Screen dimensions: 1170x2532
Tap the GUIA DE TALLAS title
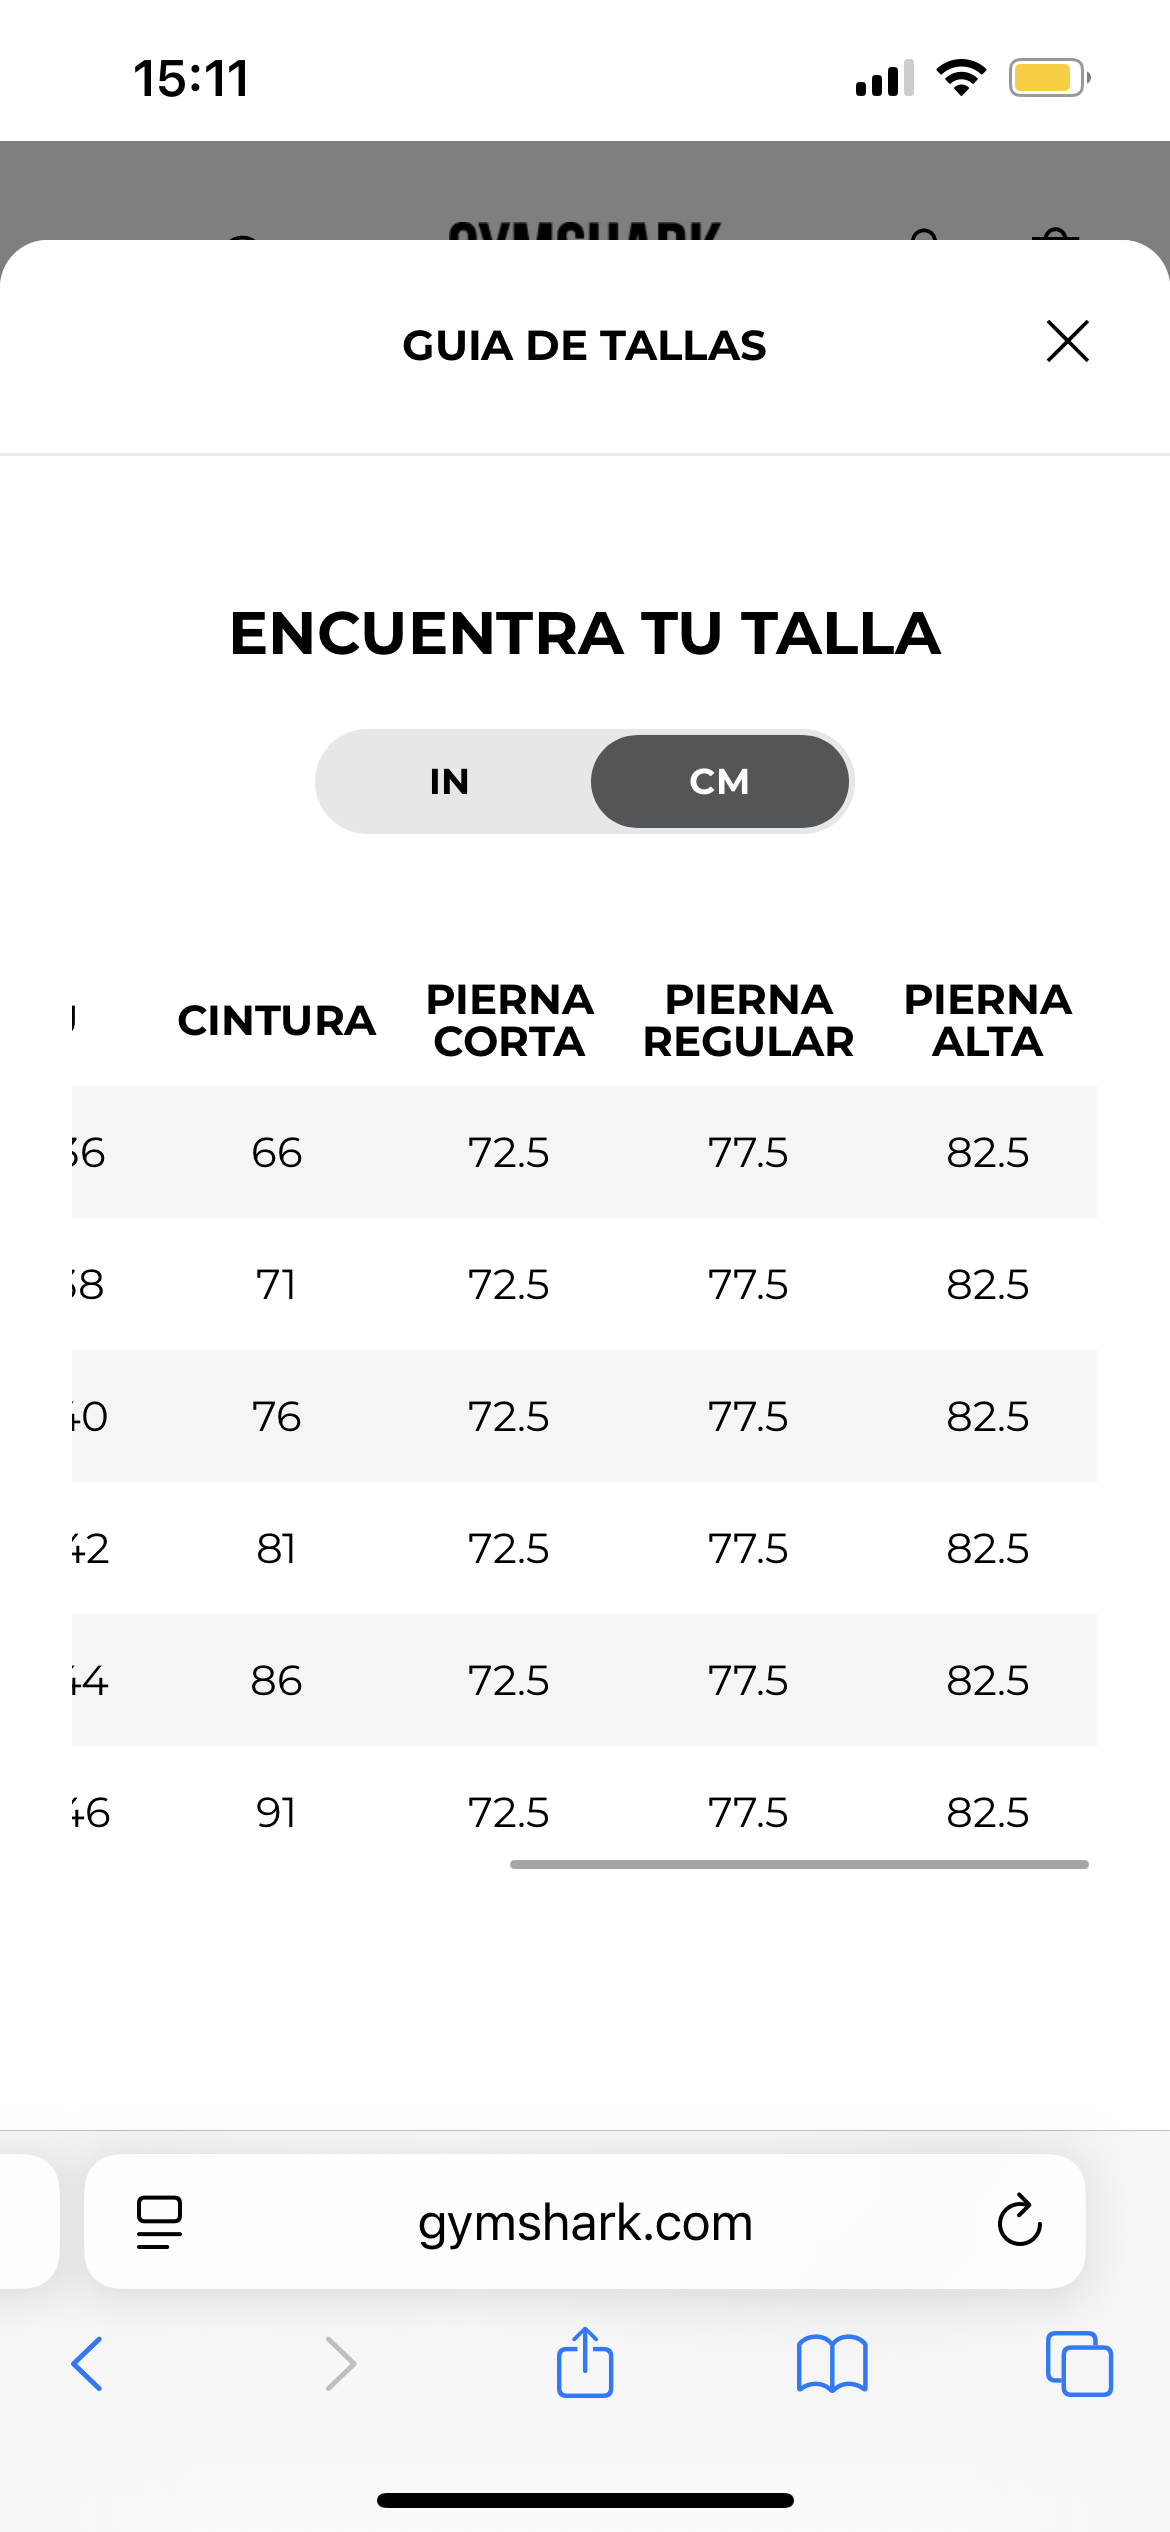coord(584,344)
